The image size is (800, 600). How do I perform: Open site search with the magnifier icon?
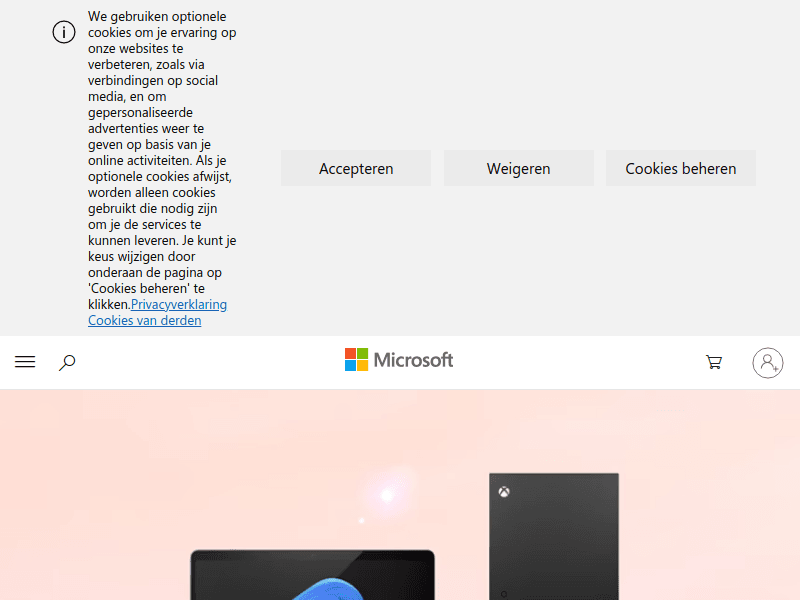67,362
